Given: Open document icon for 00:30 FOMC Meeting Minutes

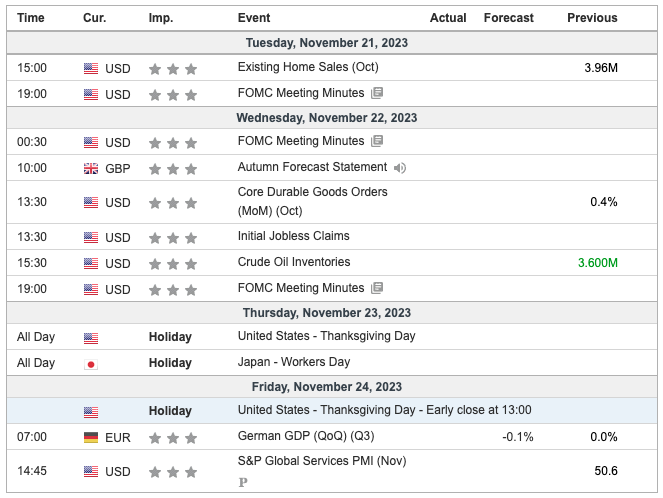Looking at the screenshot, I should [377, 141].
